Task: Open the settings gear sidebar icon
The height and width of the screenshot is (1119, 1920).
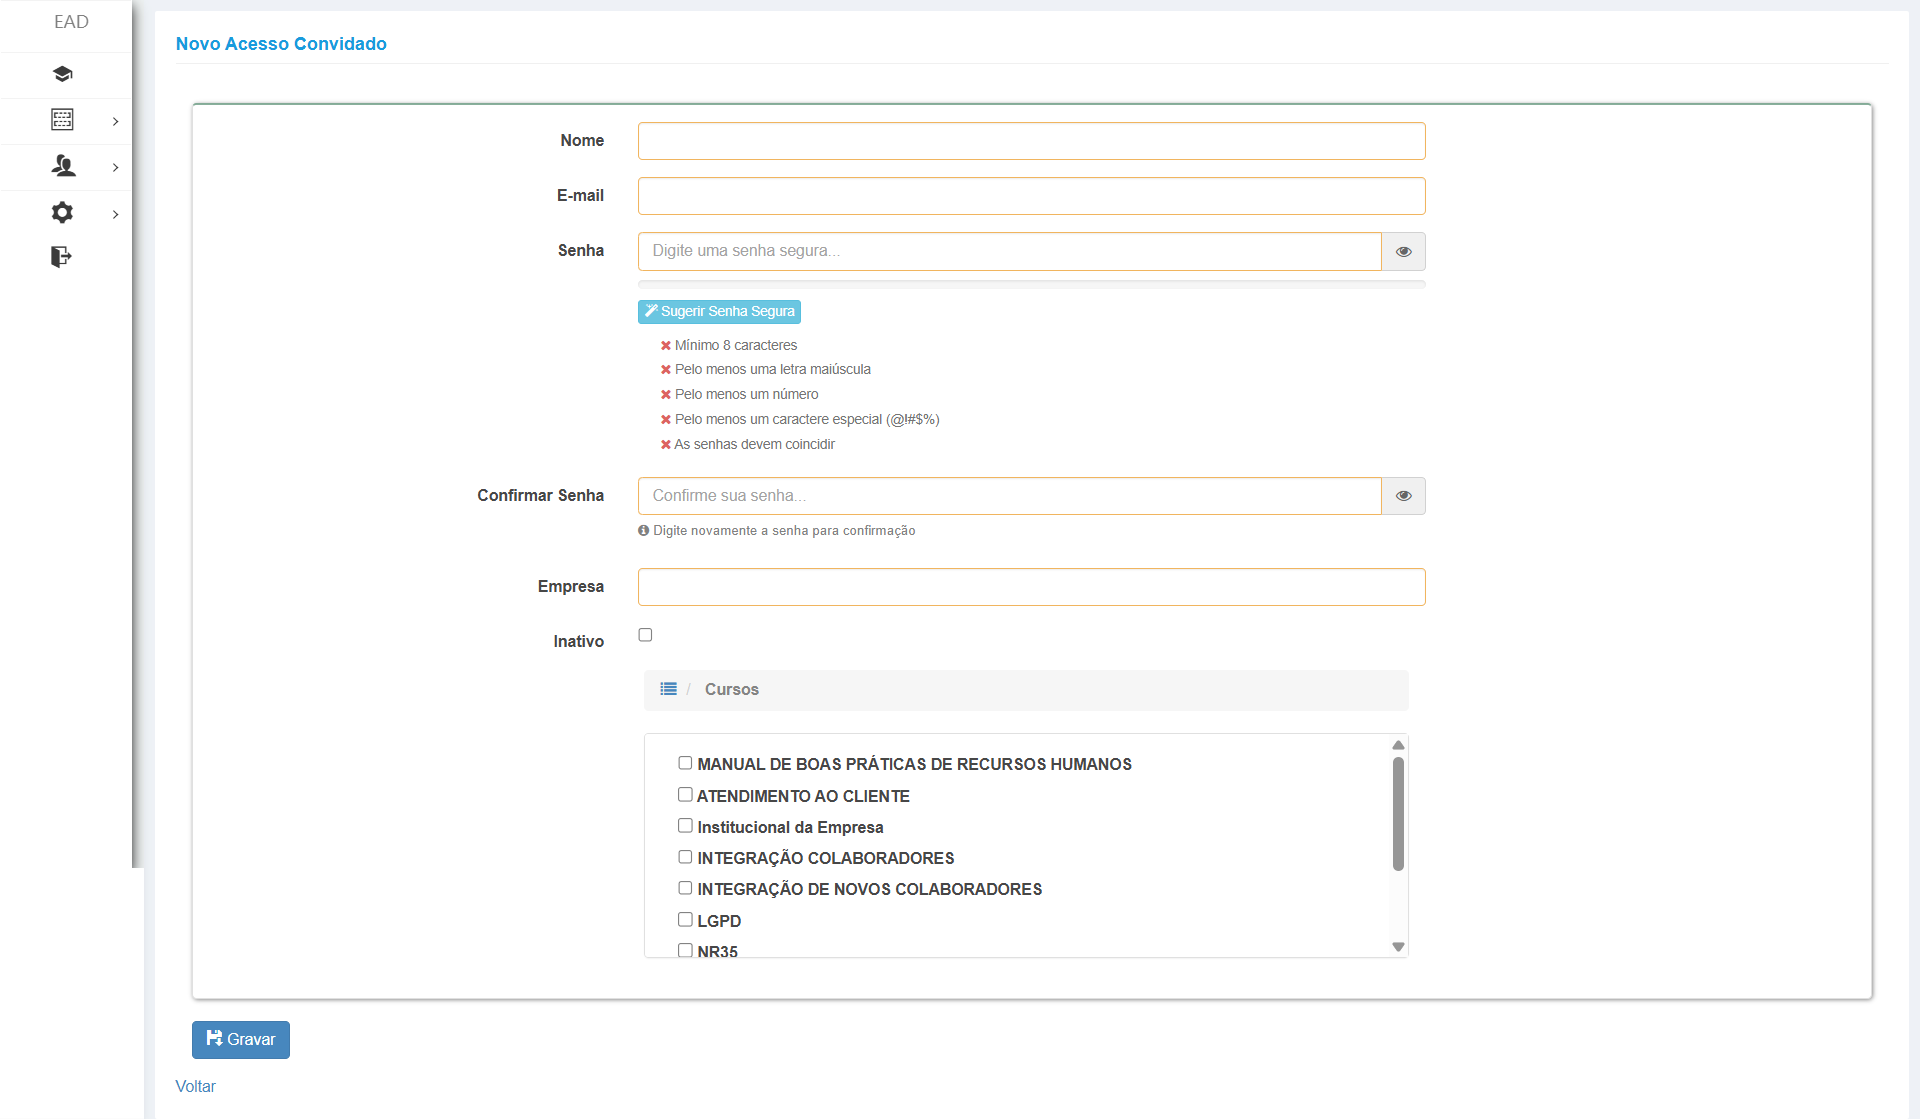Action: point(62,212)
